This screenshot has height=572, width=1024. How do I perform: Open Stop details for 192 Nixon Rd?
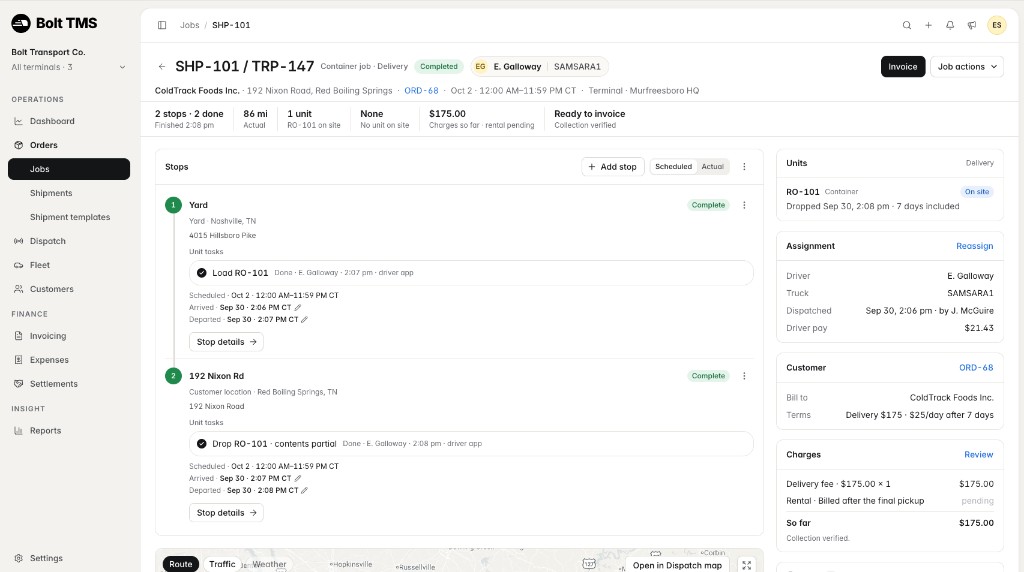pos(226,513)
